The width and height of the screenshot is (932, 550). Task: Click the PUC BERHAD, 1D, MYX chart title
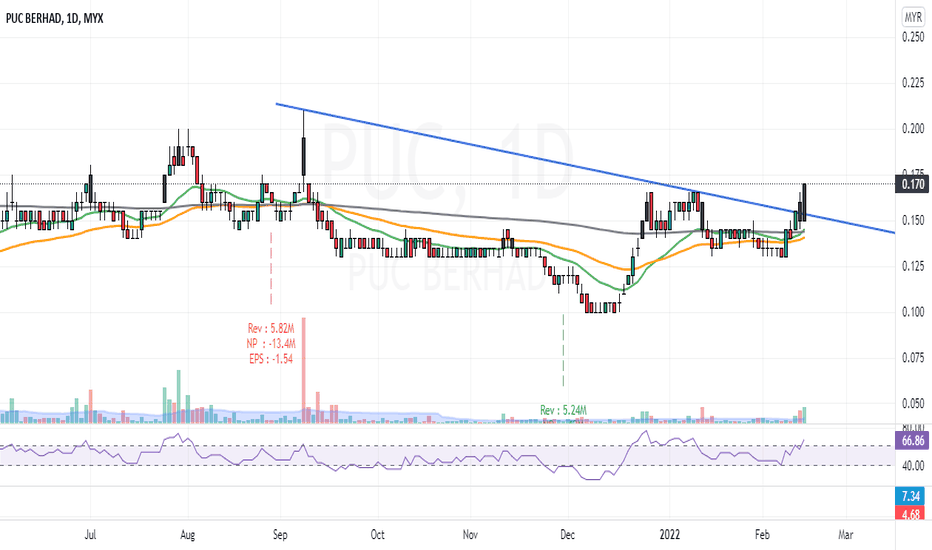click(55, 18)
